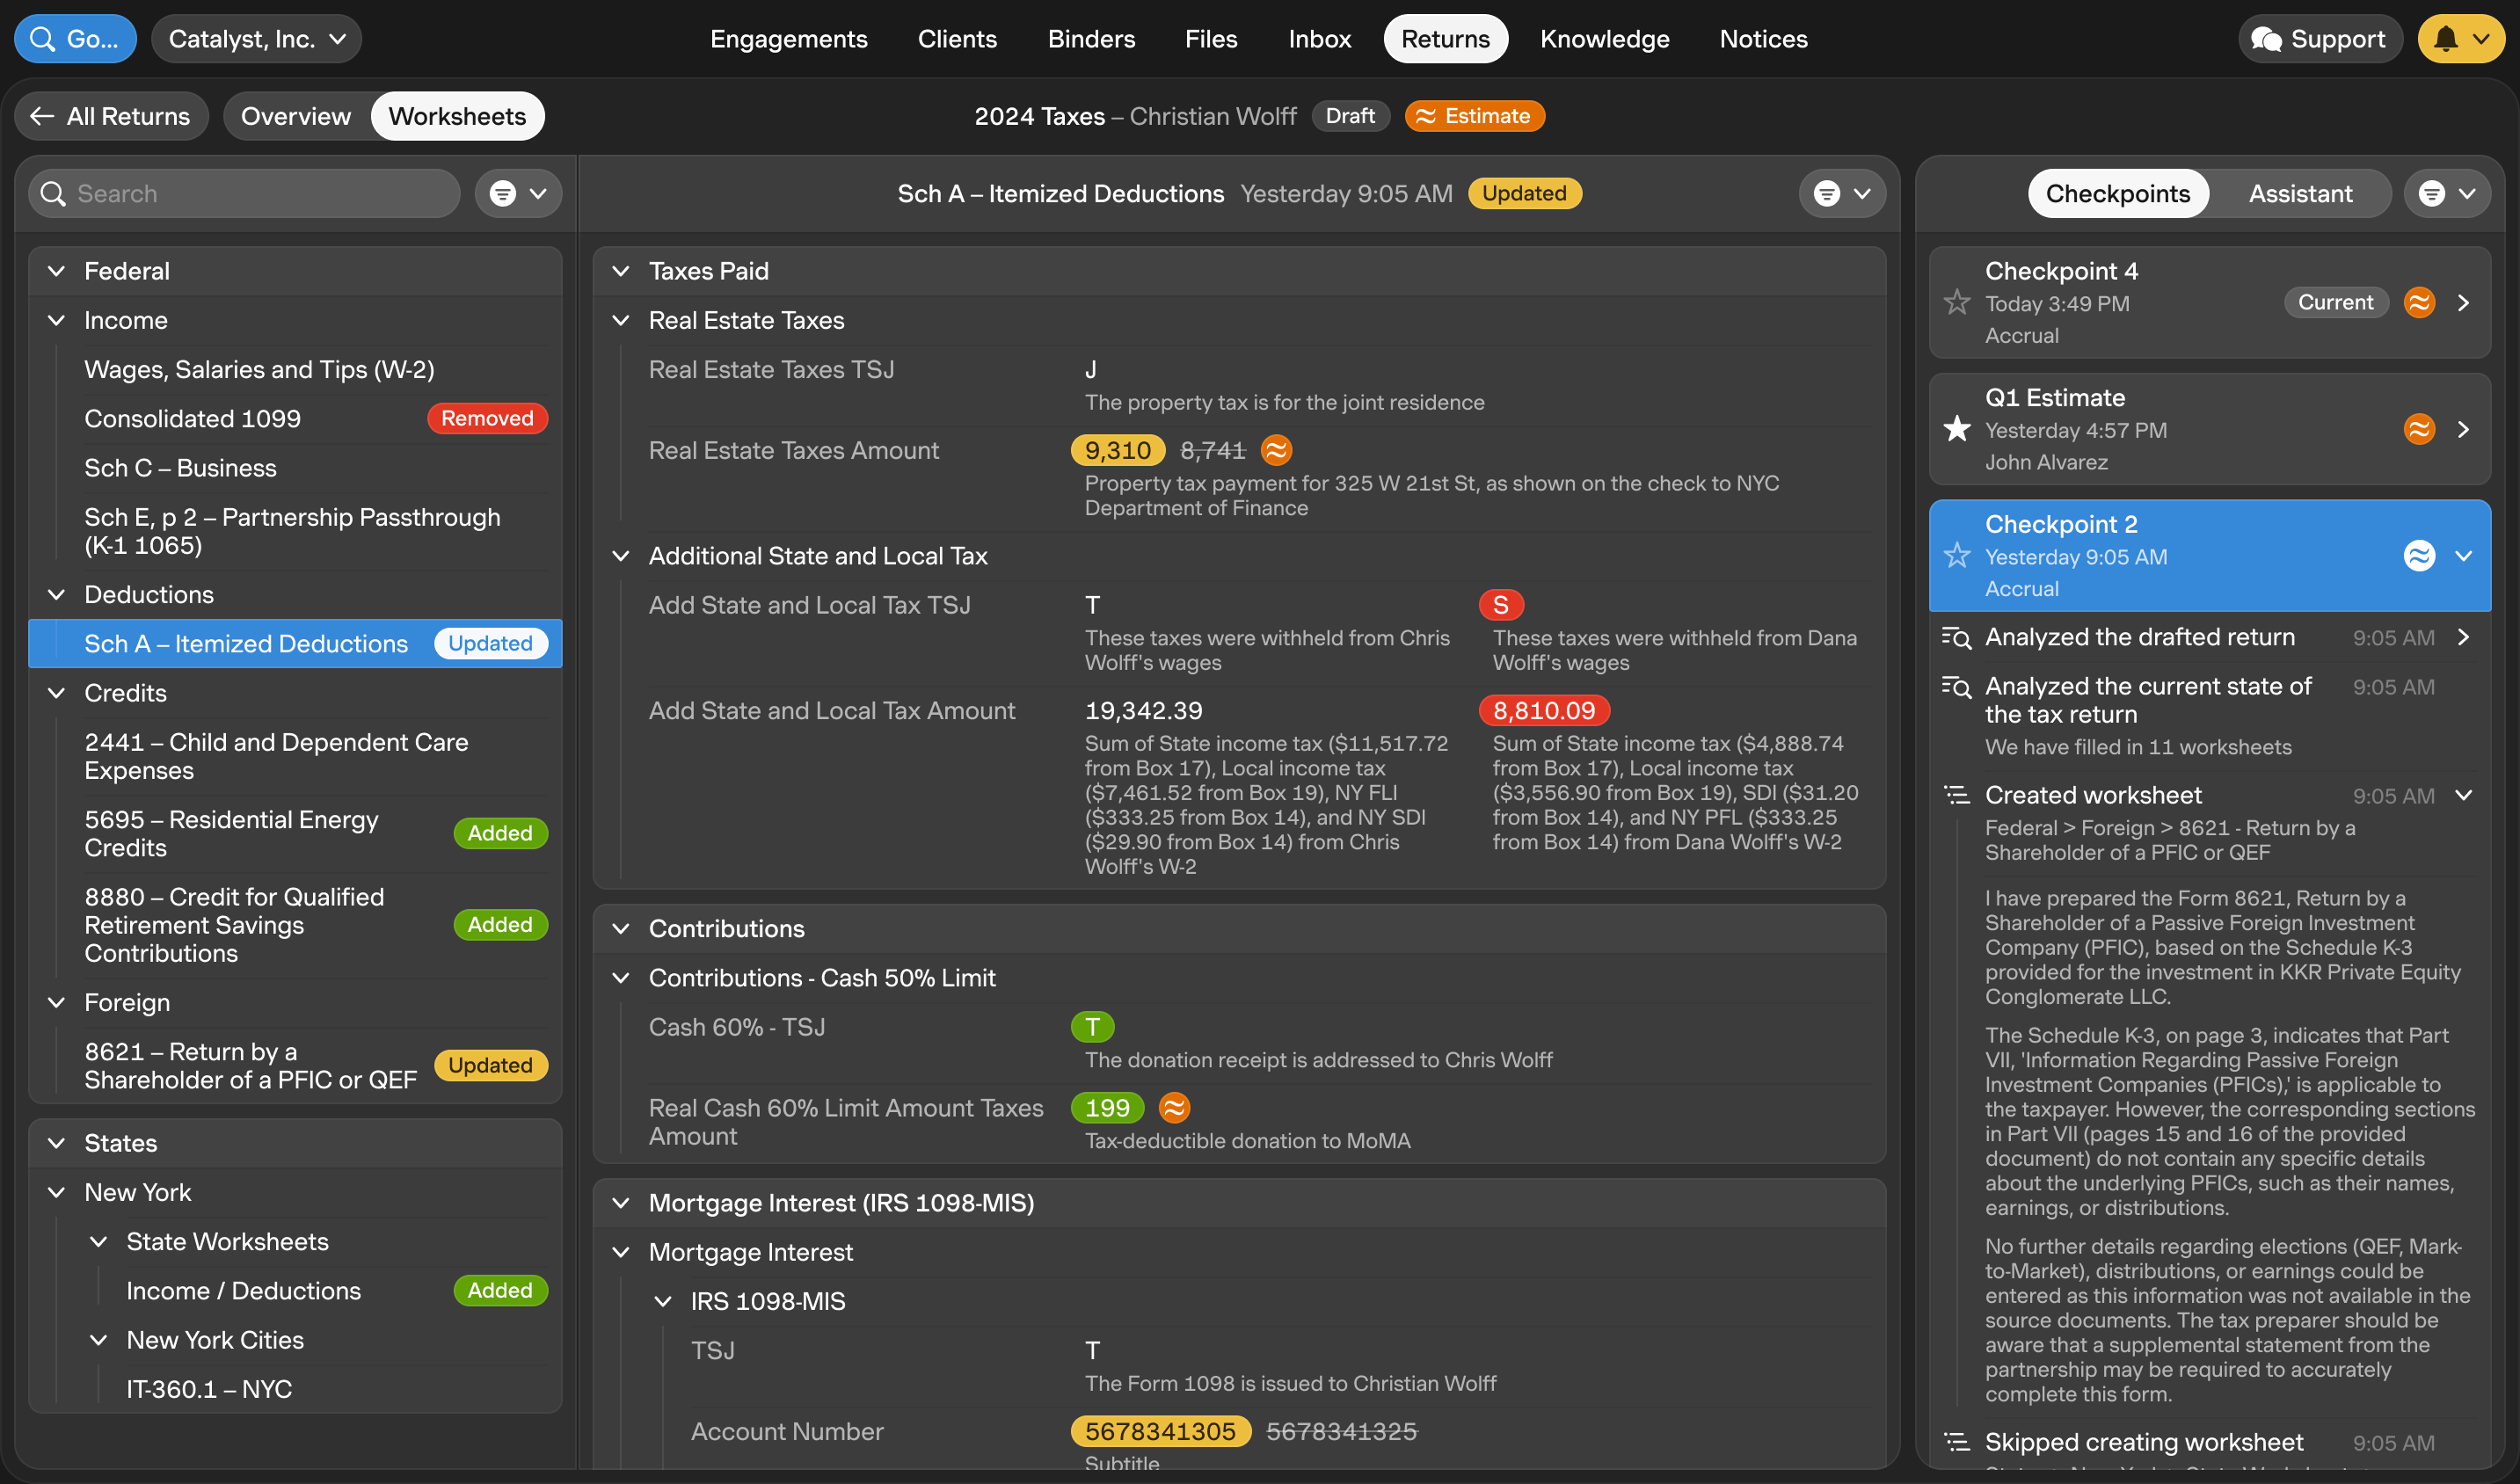Toggle star on Checkpoint 2
The height and width of the screenshot is (1484, 2520).
click(1957, 556)
